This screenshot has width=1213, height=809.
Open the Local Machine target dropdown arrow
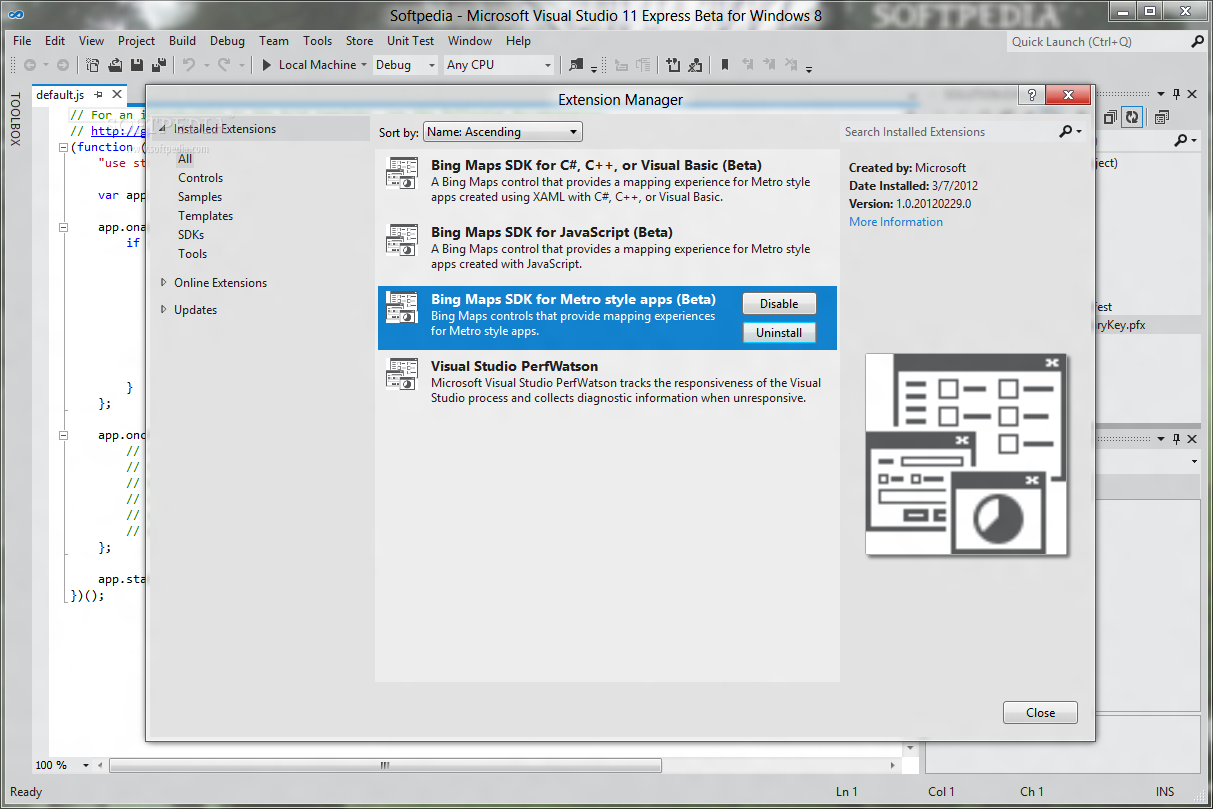click(x=365, y=65)
